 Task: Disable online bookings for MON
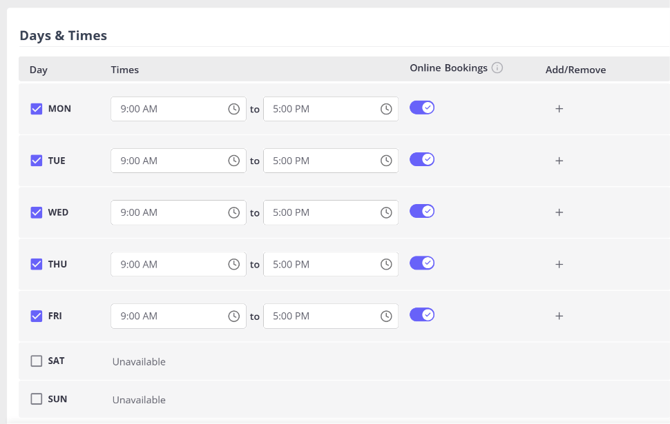[422, 108]
